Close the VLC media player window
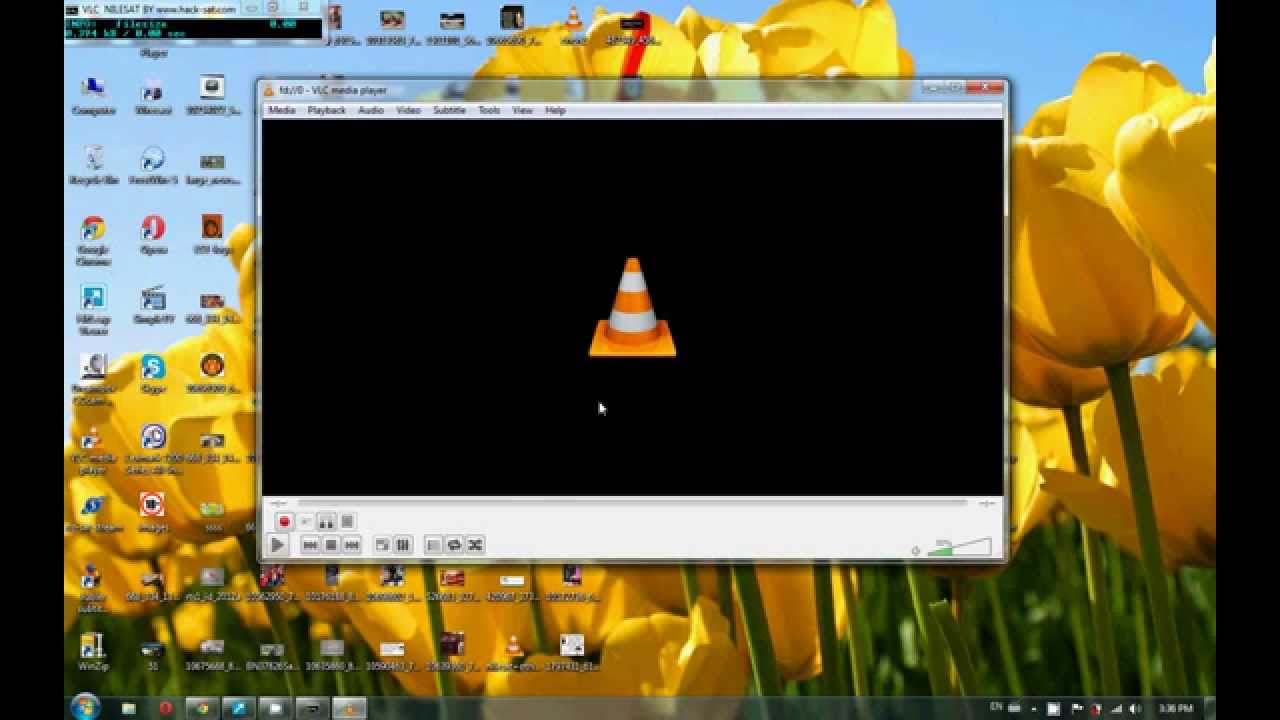Viewport: 1280px width, 720px height. tap(985, 88)
